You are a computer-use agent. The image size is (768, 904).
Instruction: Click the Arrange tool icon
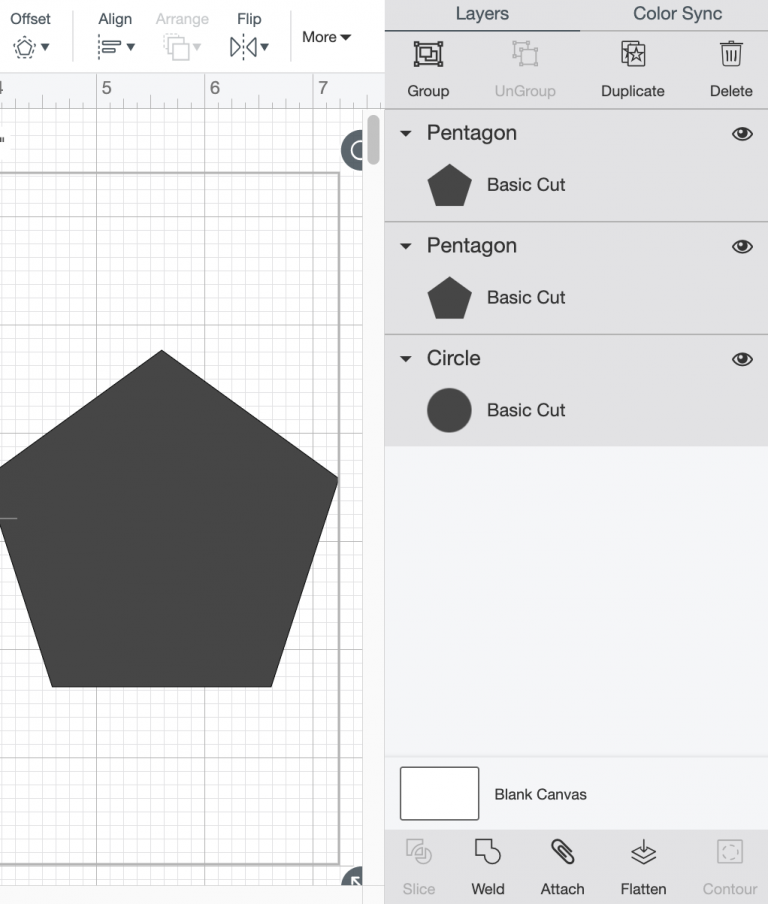coord(176,47)
